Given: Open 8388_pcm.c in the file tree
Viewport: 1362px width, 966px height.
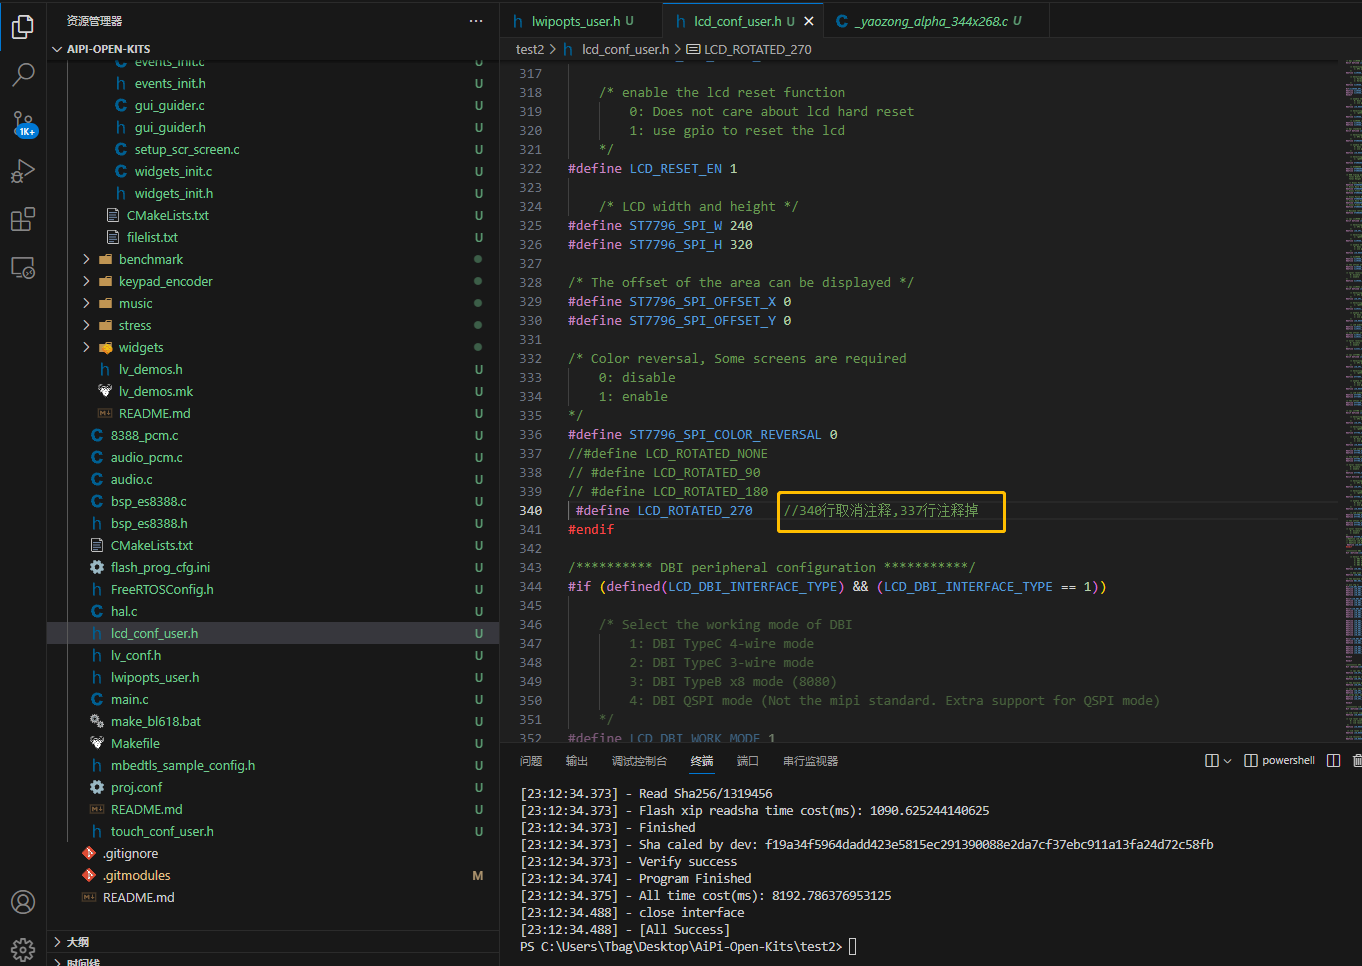Looking at the screenshot, I should 273,435.
